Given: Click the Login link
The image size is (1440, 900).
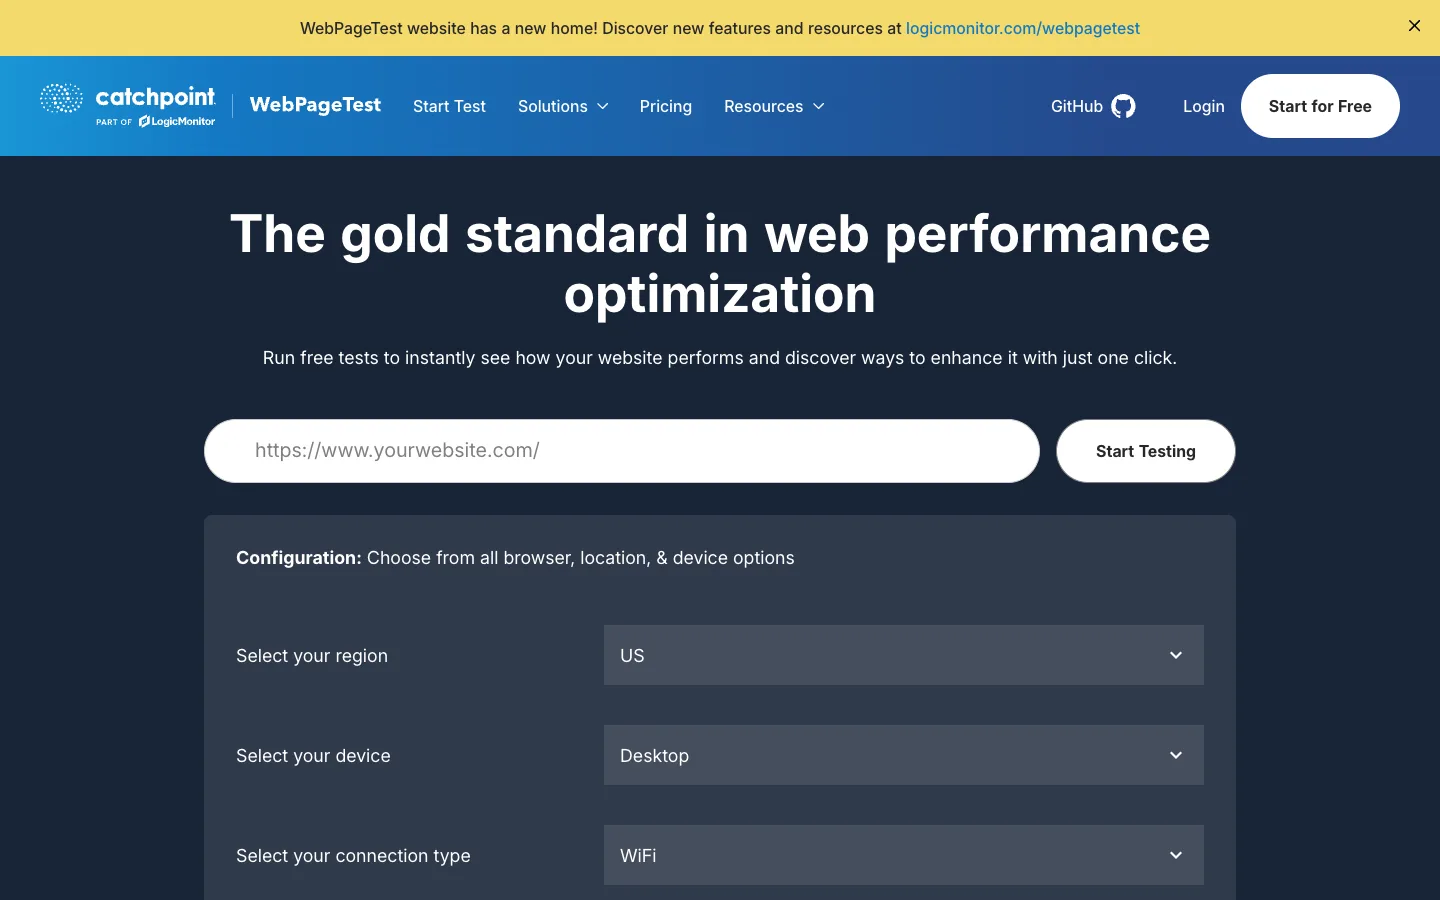Looking at the screenshot, I should click(1204, 106).
